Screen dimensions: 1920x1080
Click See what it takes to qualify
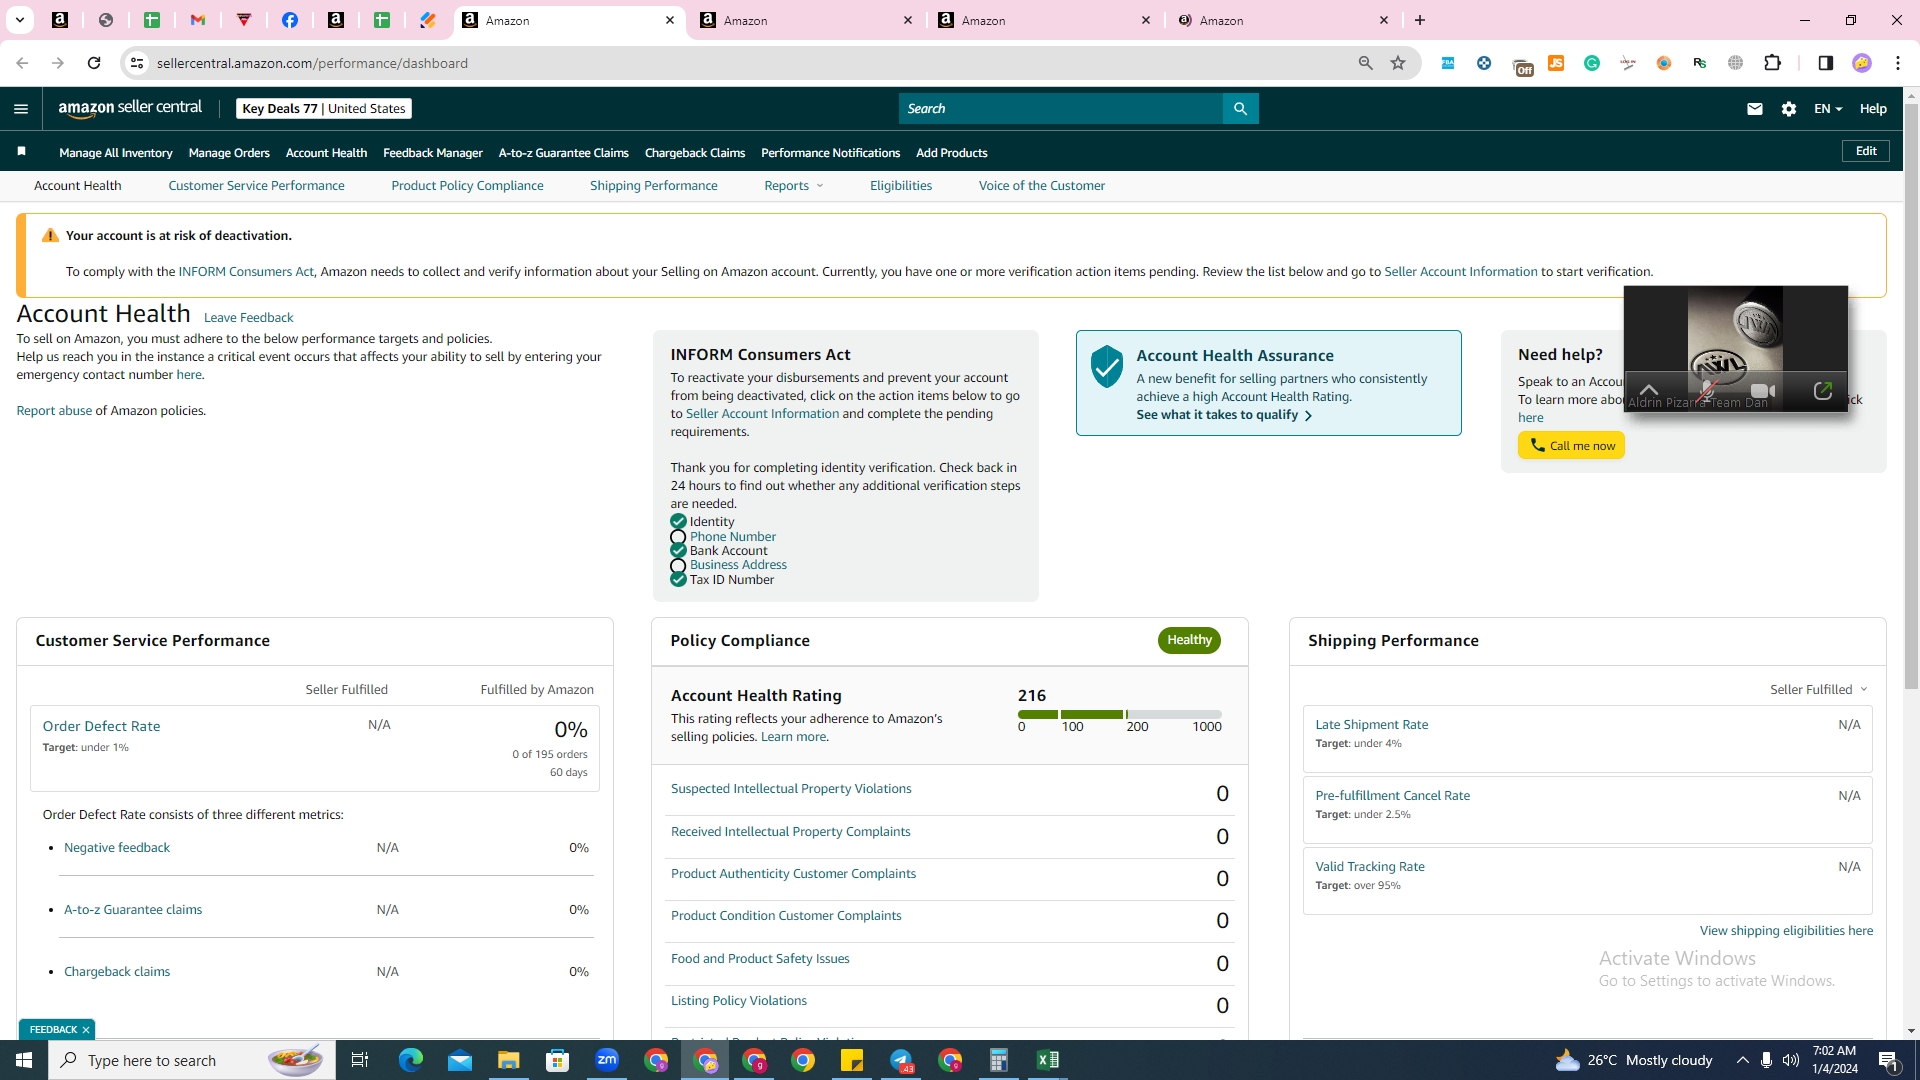point(1224,415)
